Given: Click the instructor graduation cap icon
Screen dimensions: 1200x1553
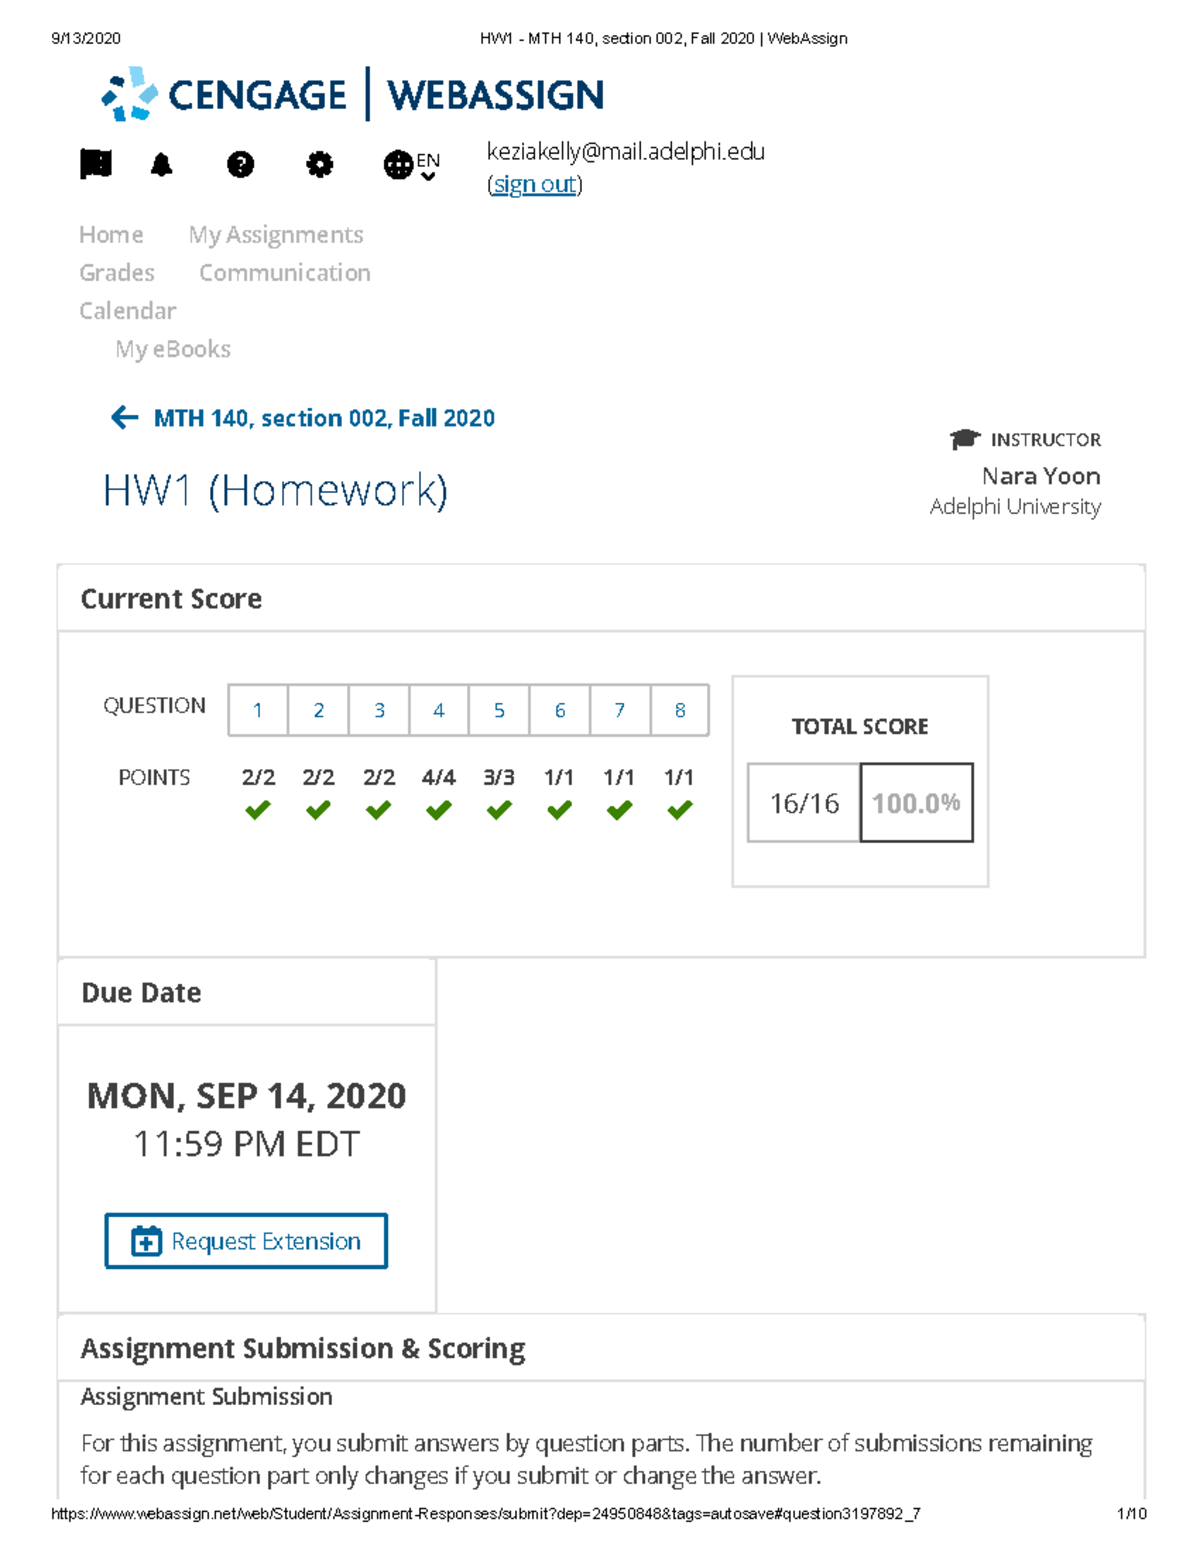Looking at the screenshot, I should pos(963,438).
